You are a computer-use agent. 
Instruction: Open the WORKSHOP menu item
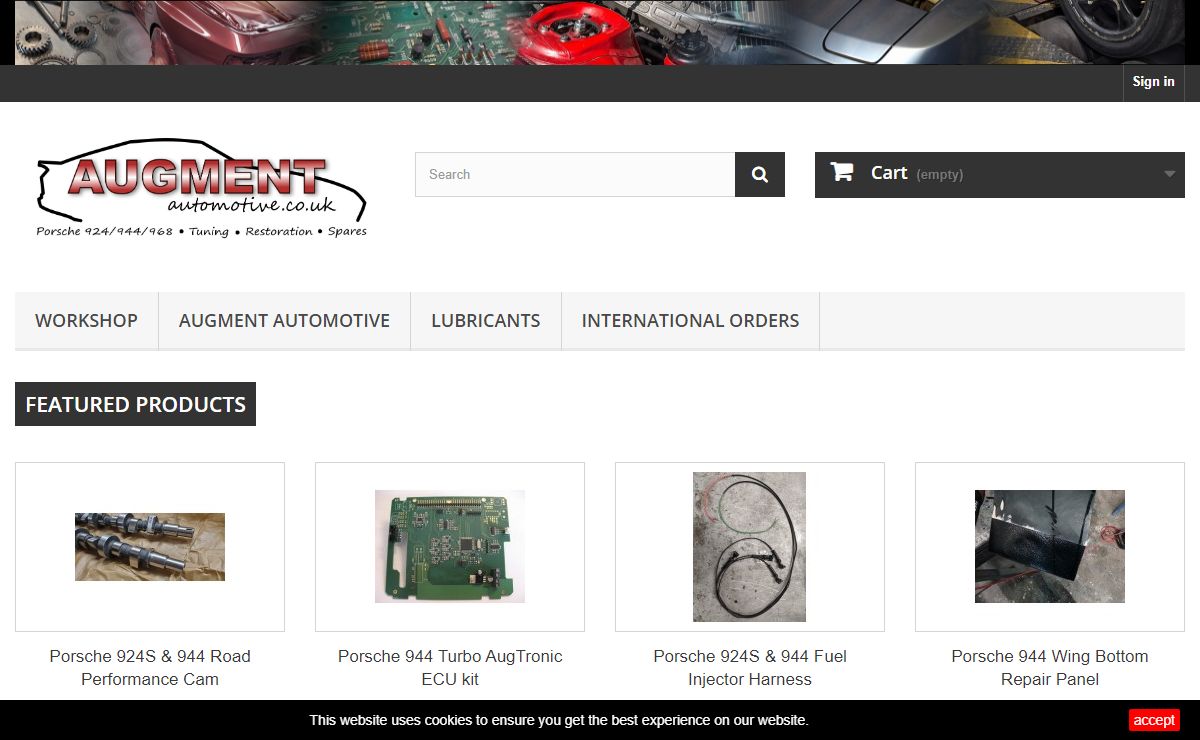86,321
